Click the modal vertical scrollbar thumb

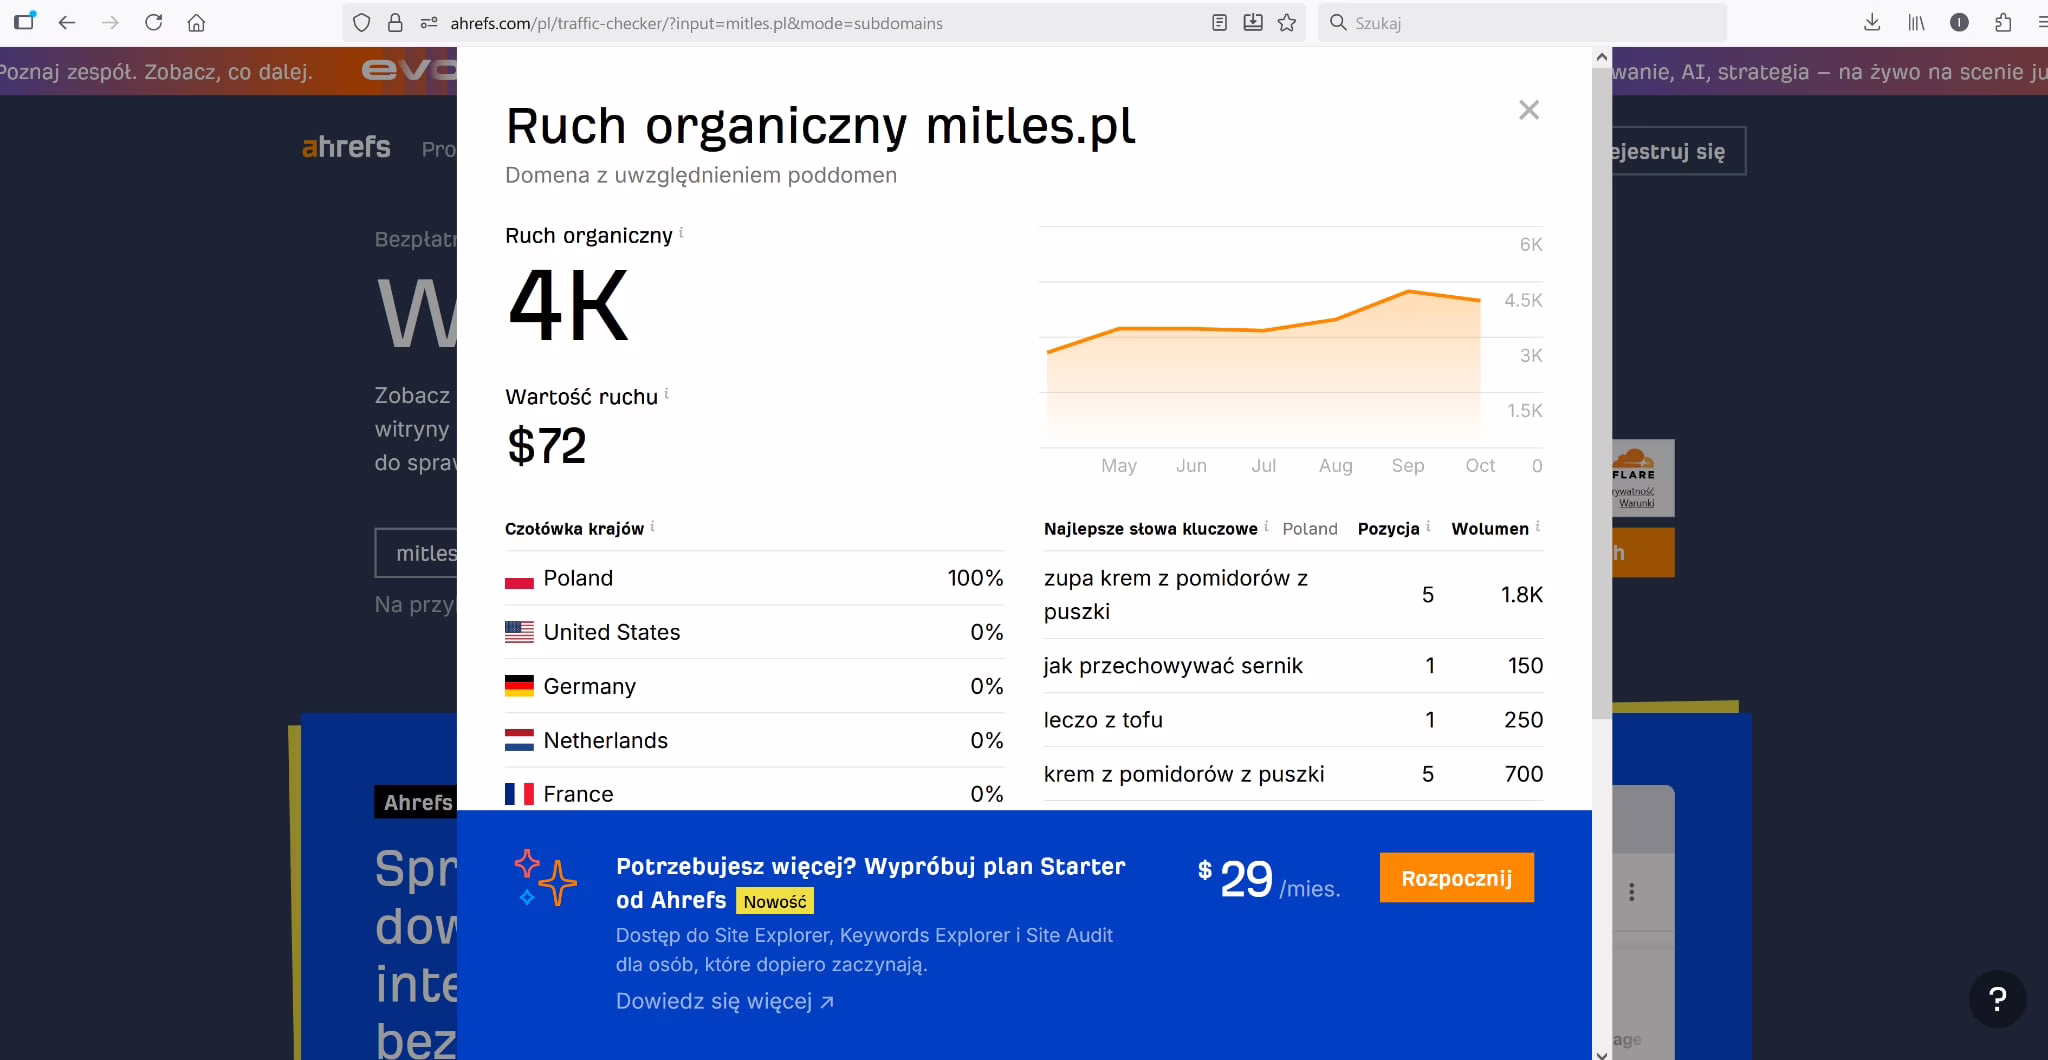pyautogui.click(x=1602, y=393)
